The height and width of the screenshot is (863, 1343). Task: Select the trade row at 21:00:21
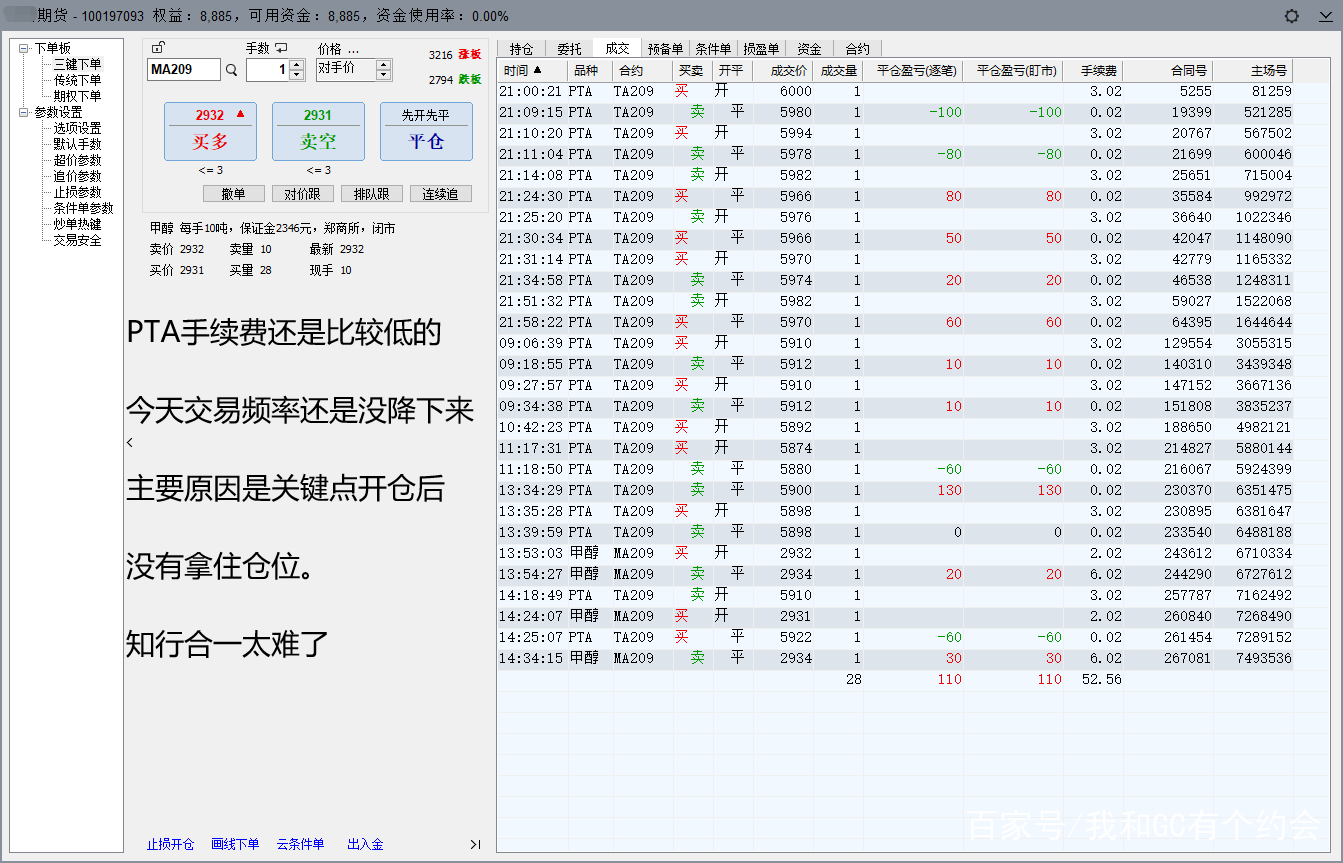(895, 91)
